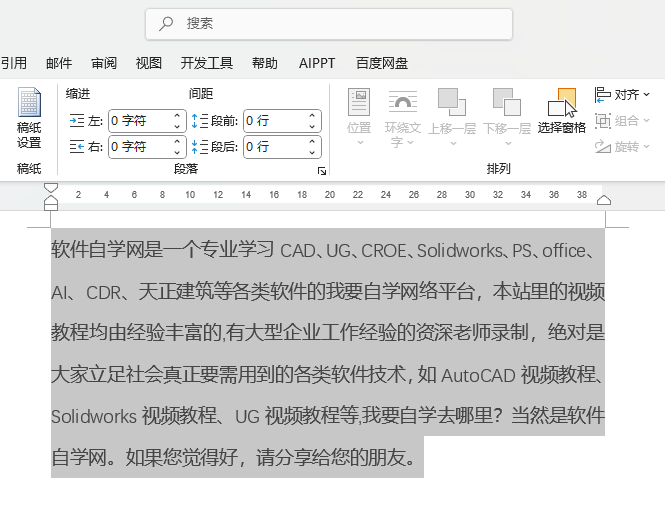
Task: Click the text '软件自学网是一个专业学习' in document
Action: click(x=163, y=250)
